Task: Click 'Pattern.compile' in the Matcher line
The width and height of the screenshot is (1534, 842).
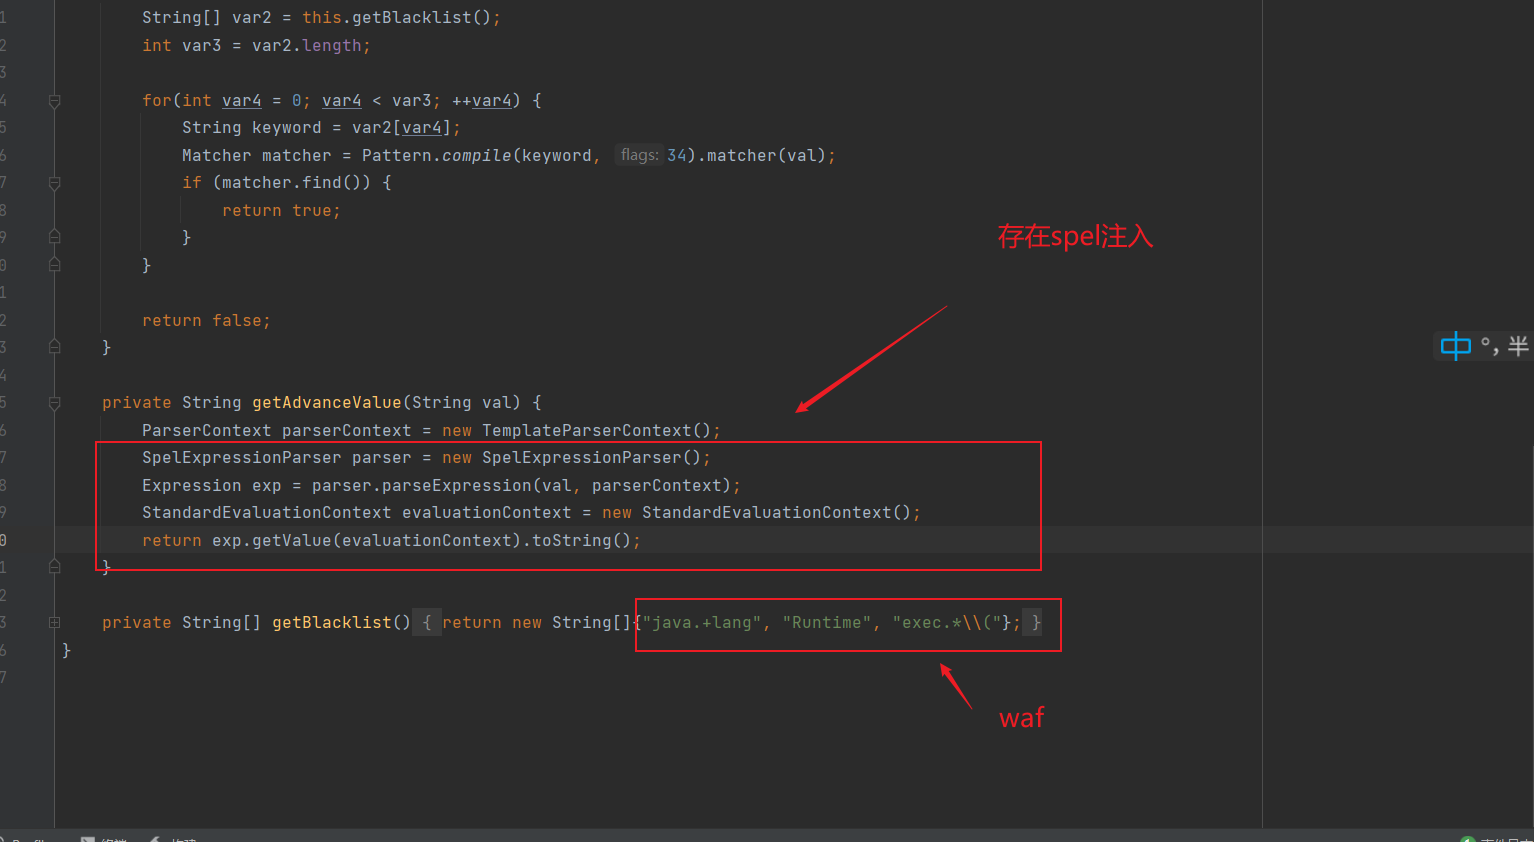Action: click(x=437, y=155)
